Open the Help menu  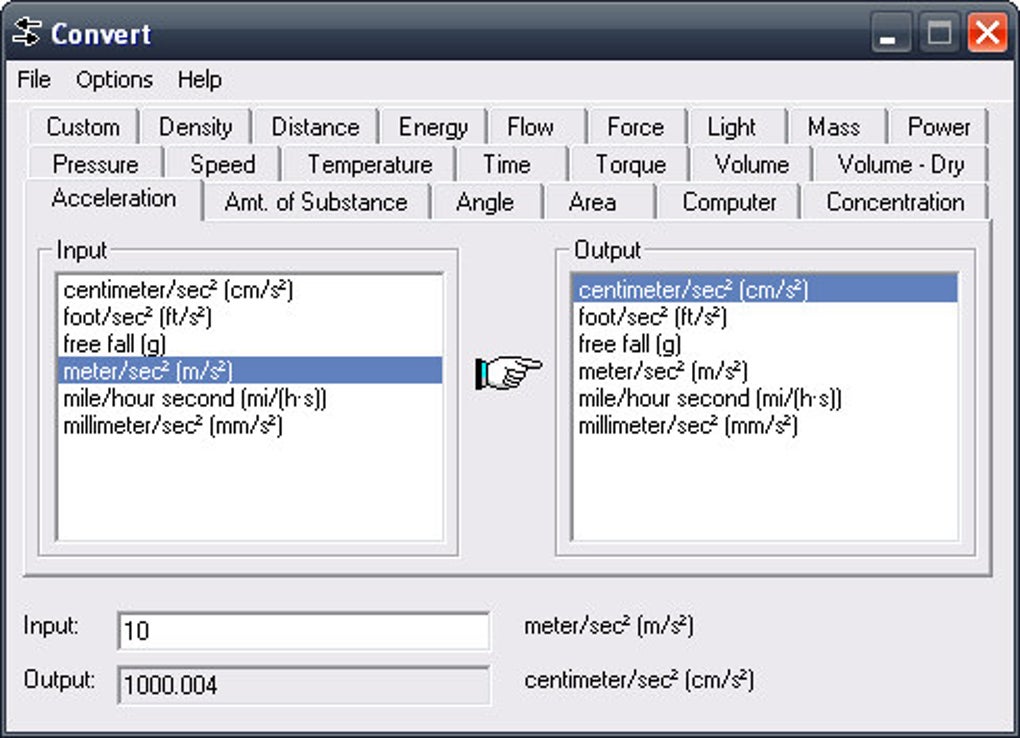coord(197,80)
